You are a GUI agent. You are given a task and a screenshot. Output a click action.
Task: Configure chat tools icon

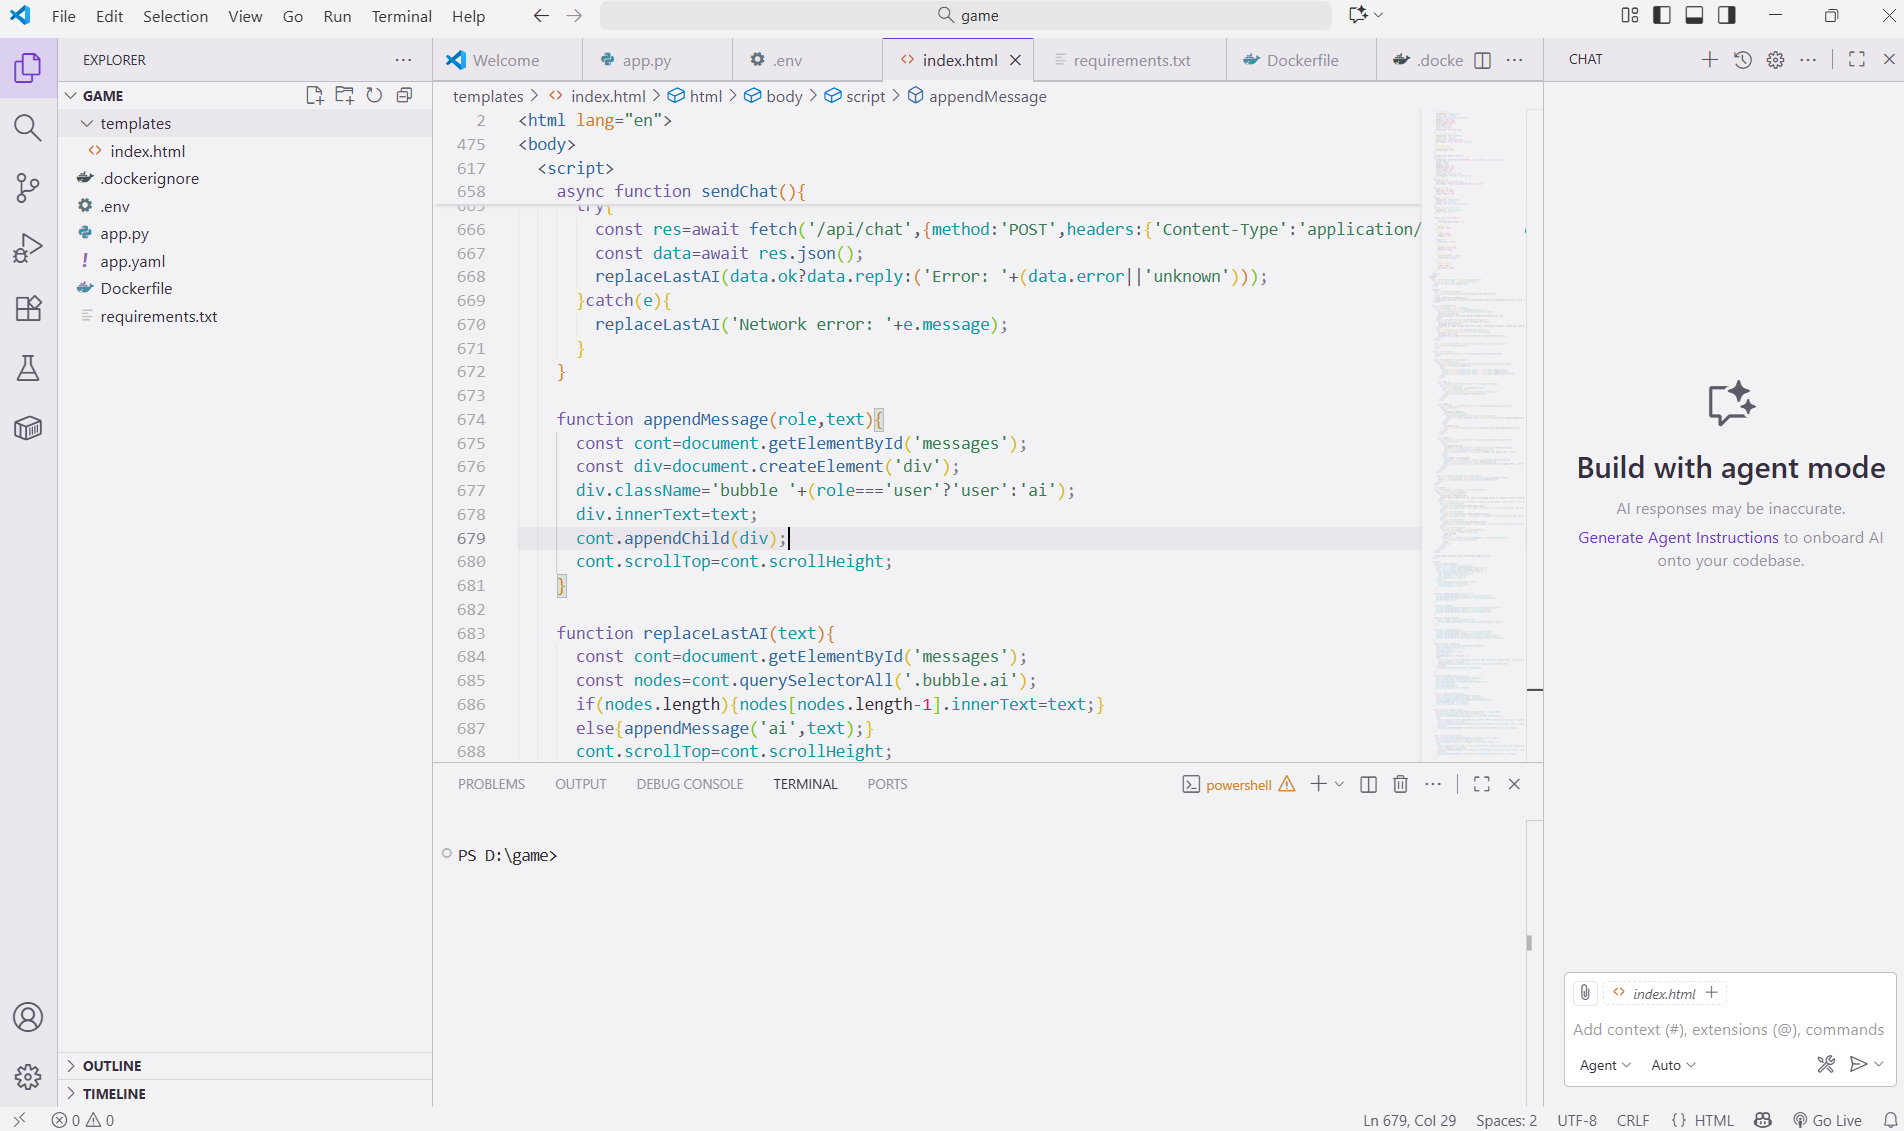tap(1826, 1064)
